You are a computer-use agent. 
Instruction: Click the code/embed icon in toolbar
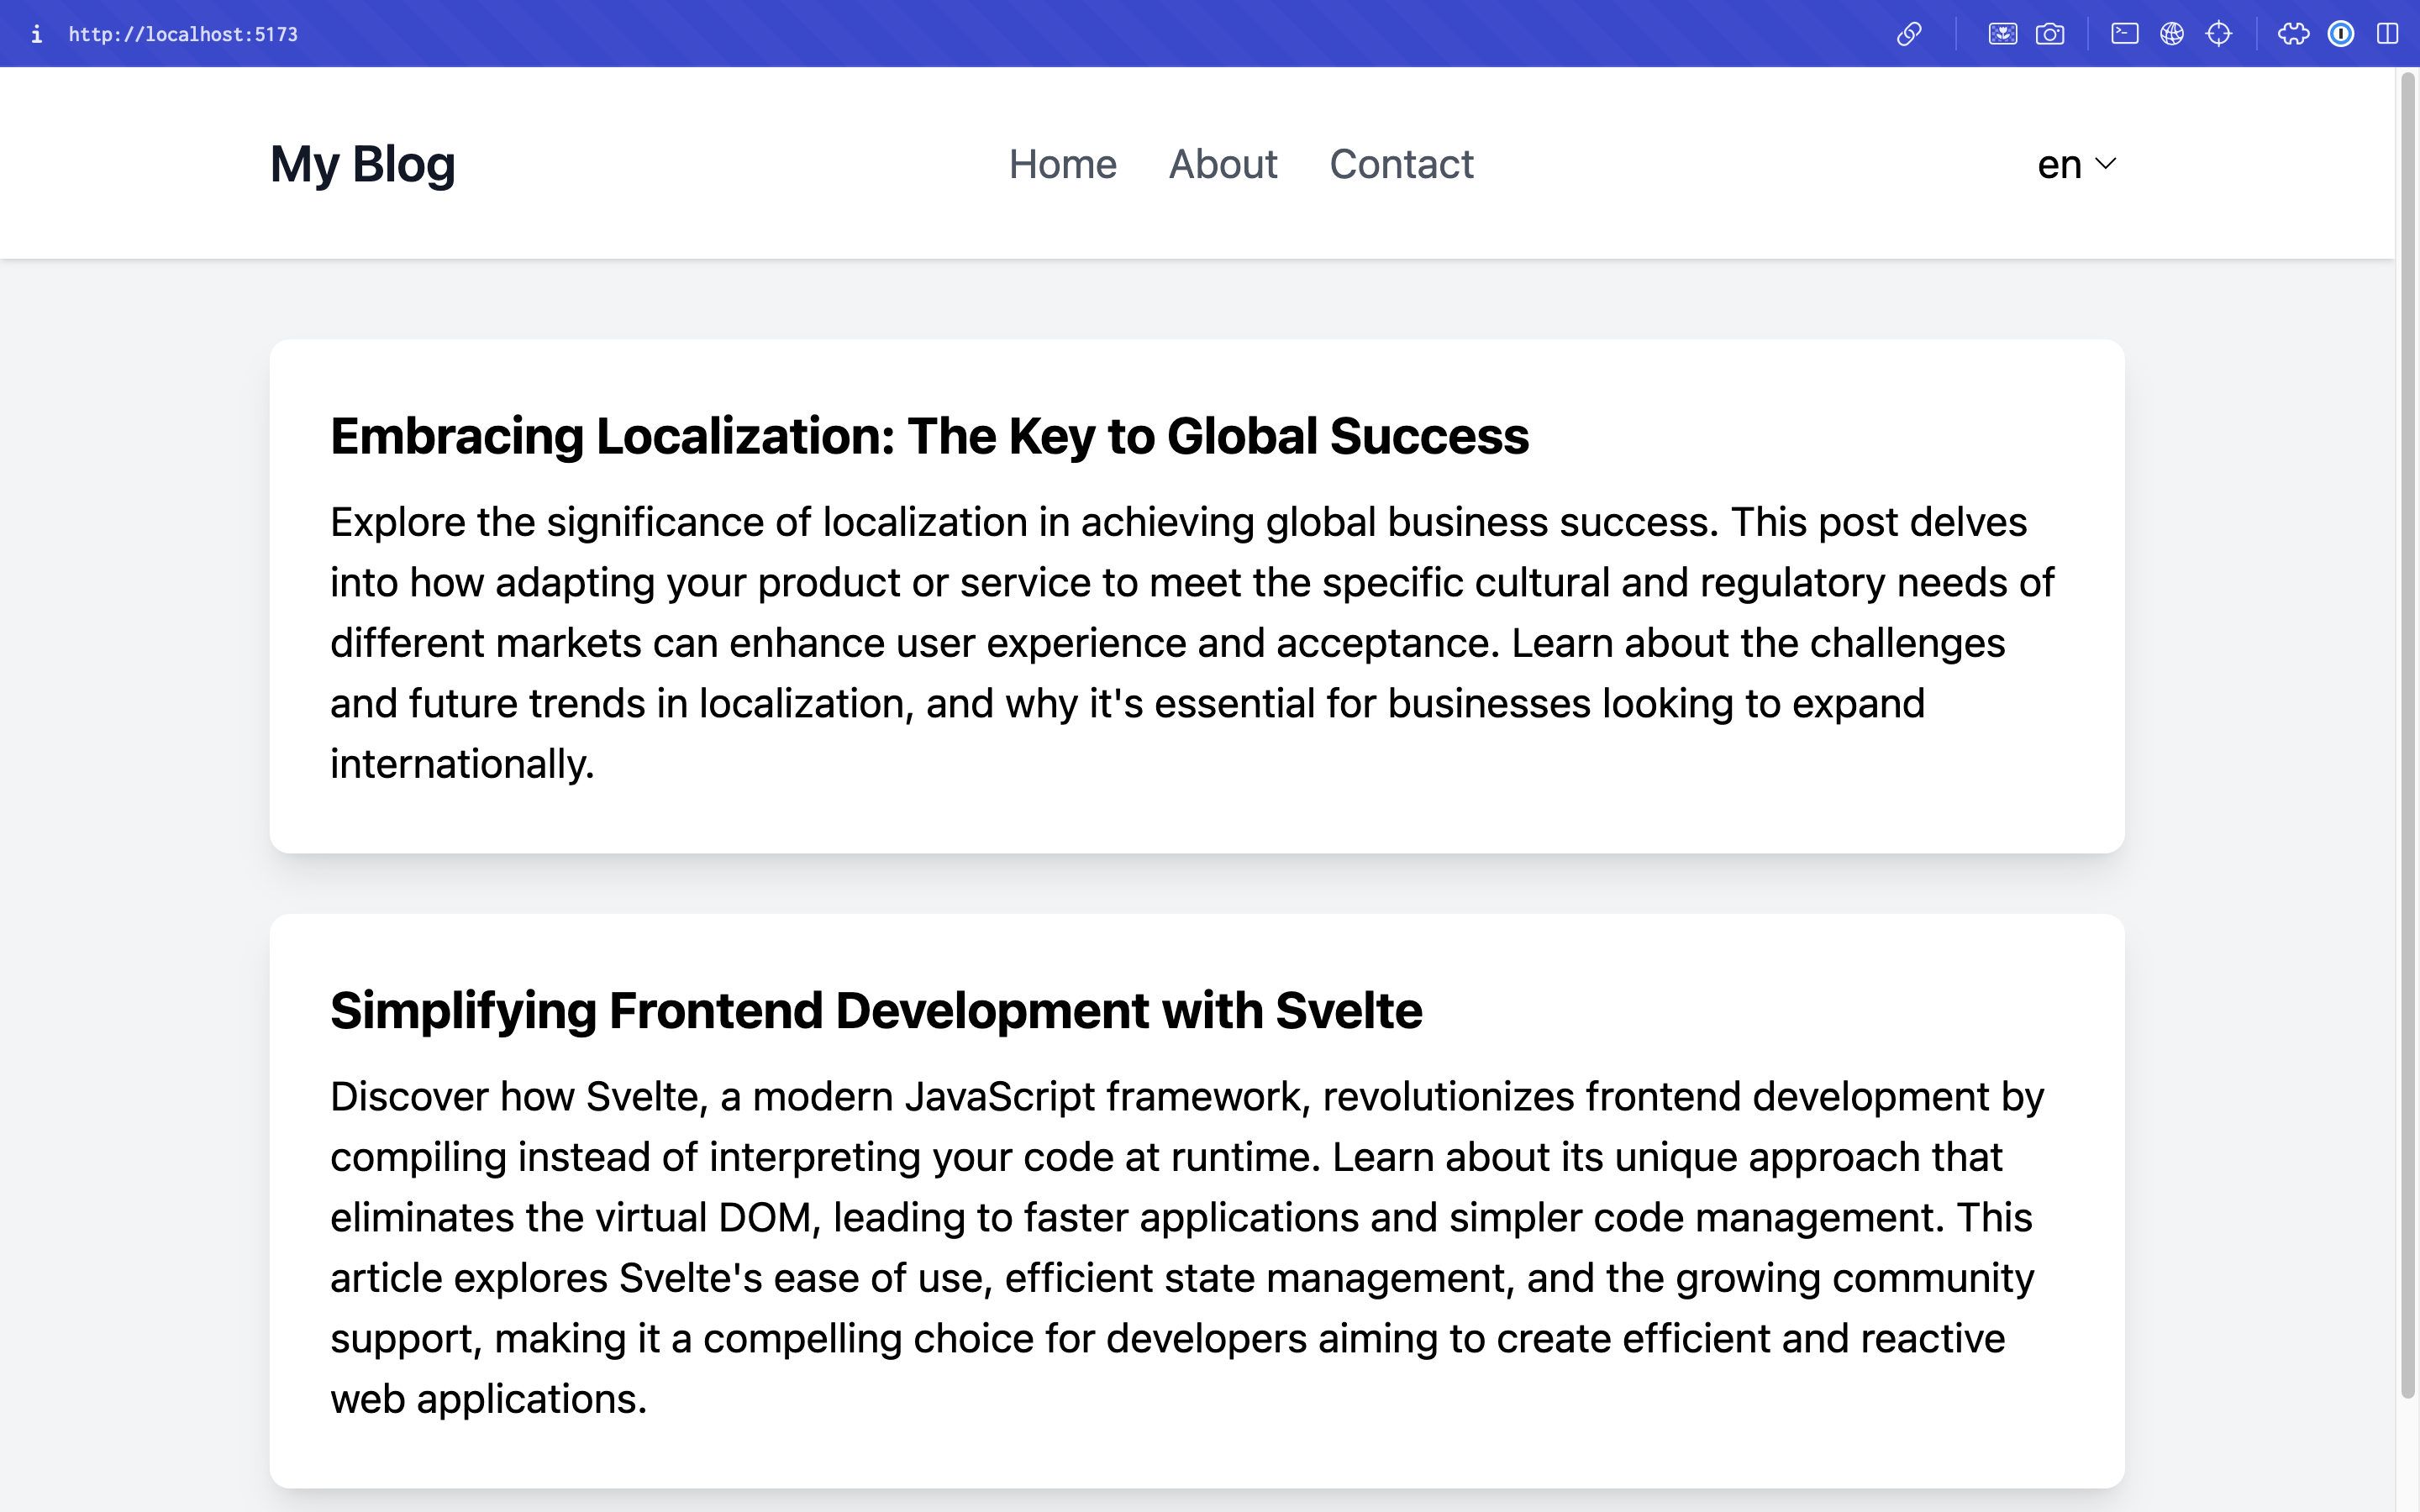(2124, 33)
